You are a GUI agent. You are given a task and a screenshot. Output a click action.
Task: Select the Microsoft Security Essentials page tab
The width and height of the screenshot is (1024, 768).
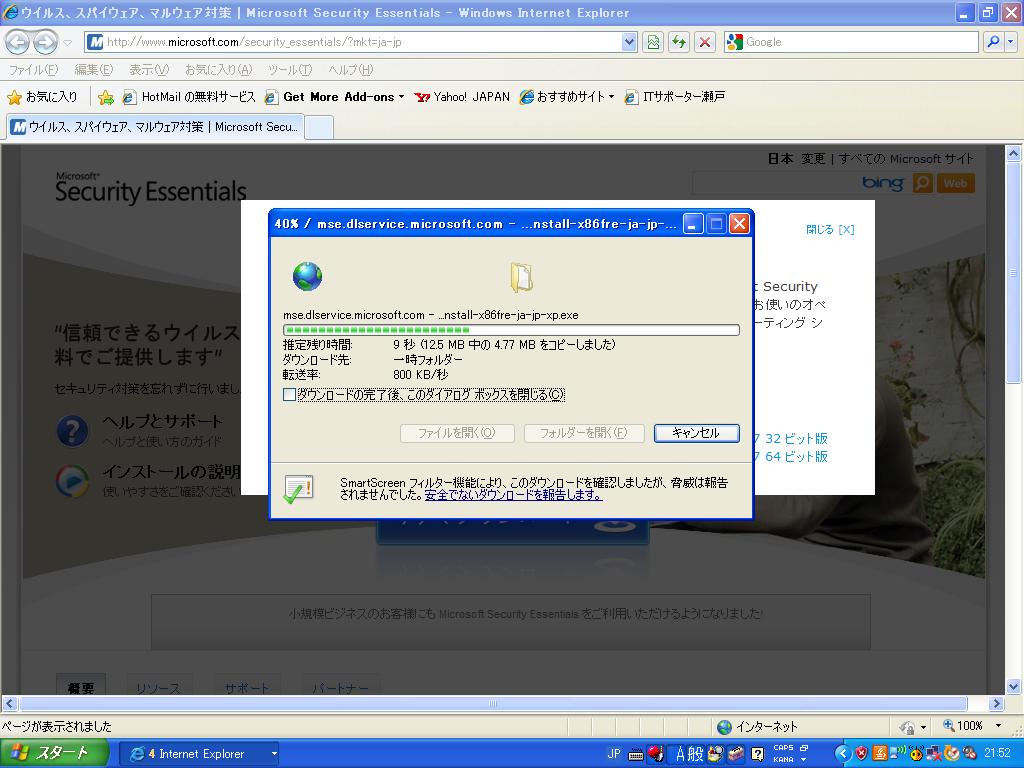(x=155, y=127)
